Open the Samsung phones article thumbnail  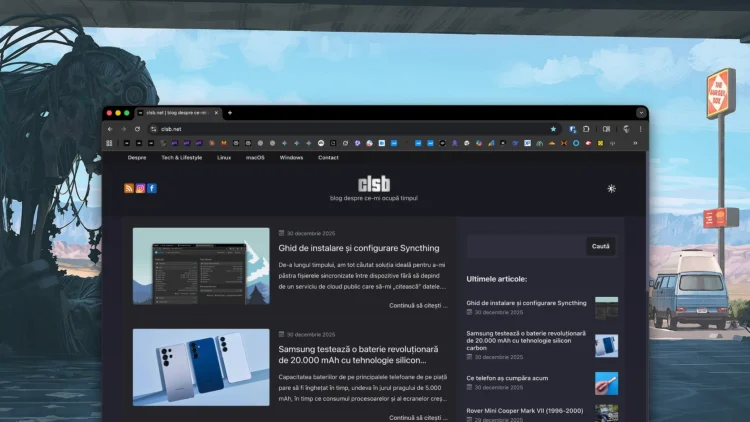[x=201, y=367]
